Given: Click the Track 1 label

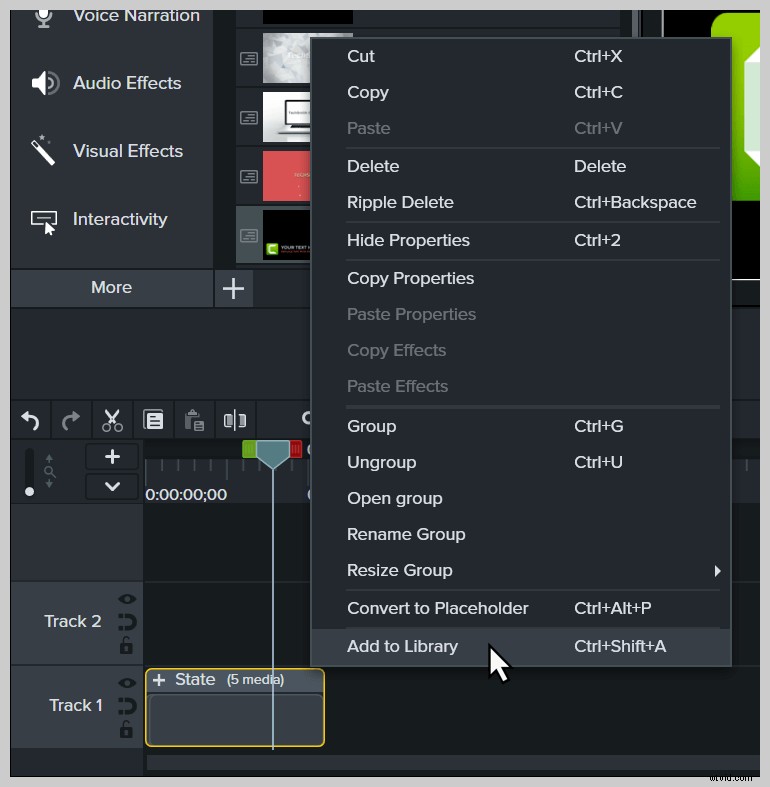Looking at the screenshot, I should (x=76, y=706).
